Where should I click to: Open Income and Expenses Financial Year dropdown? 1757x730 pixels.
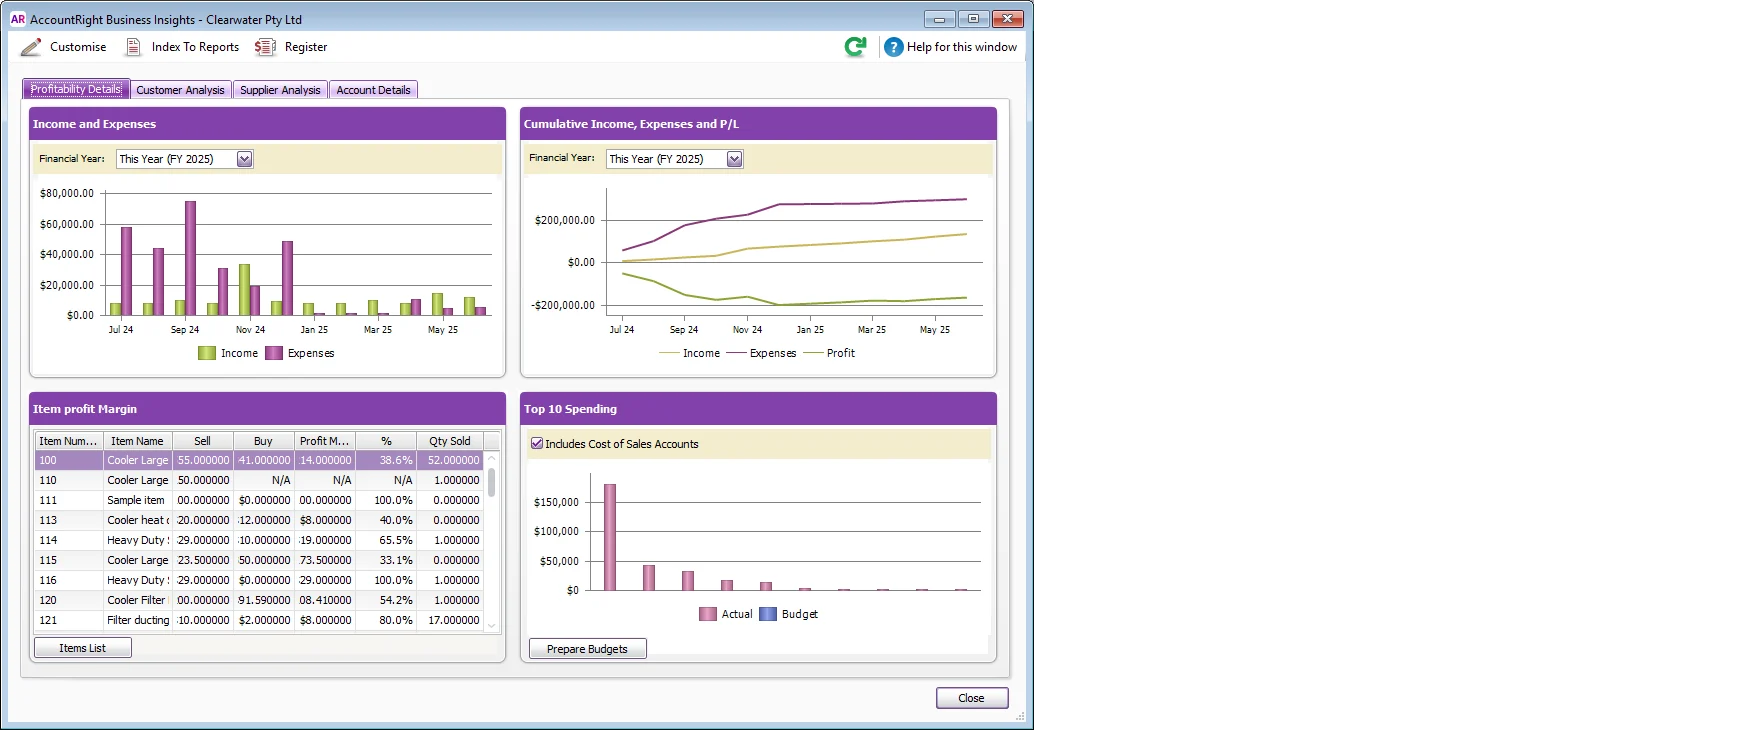click(245, 159)
